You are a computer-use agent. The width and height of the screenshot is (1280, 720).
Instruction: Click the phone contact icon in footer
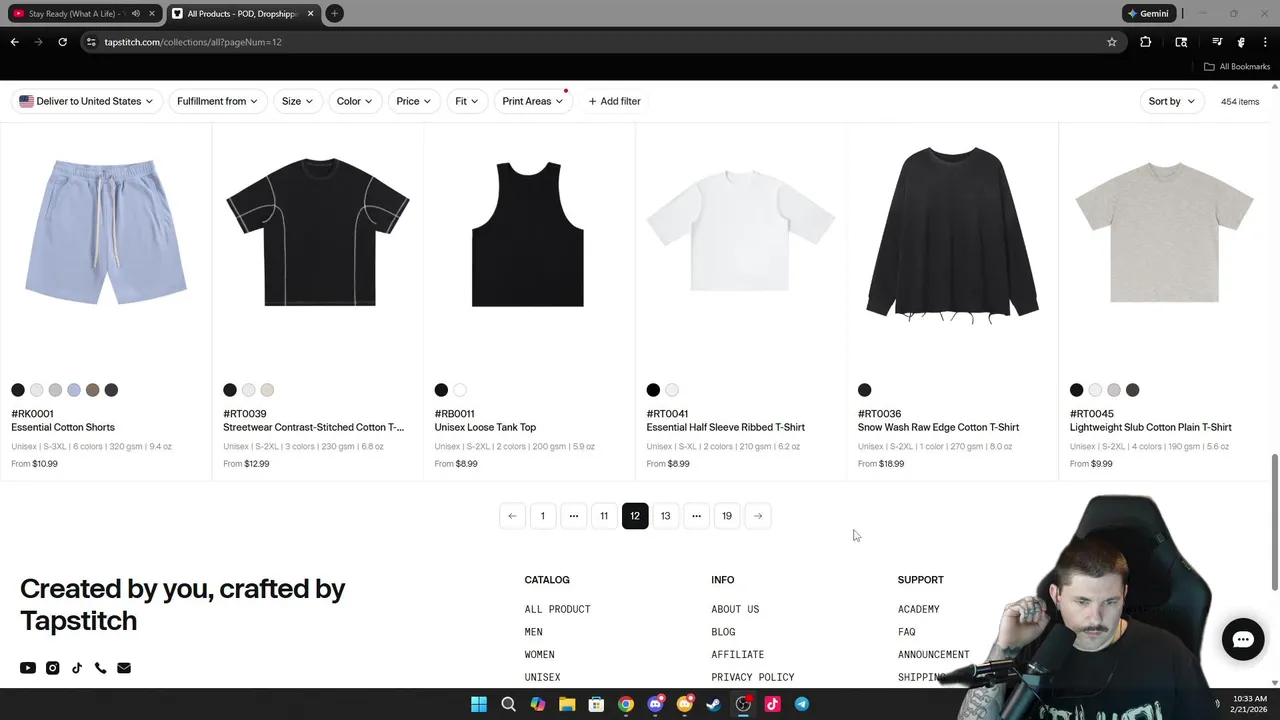100,668
